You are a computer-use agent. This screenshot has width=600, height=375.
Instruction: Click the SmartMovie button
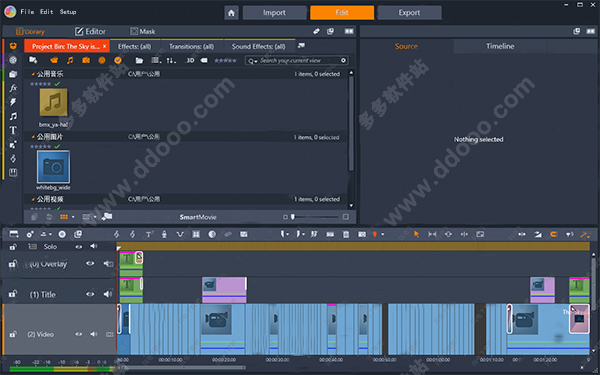pyautogui.click(x=198, y=217)
